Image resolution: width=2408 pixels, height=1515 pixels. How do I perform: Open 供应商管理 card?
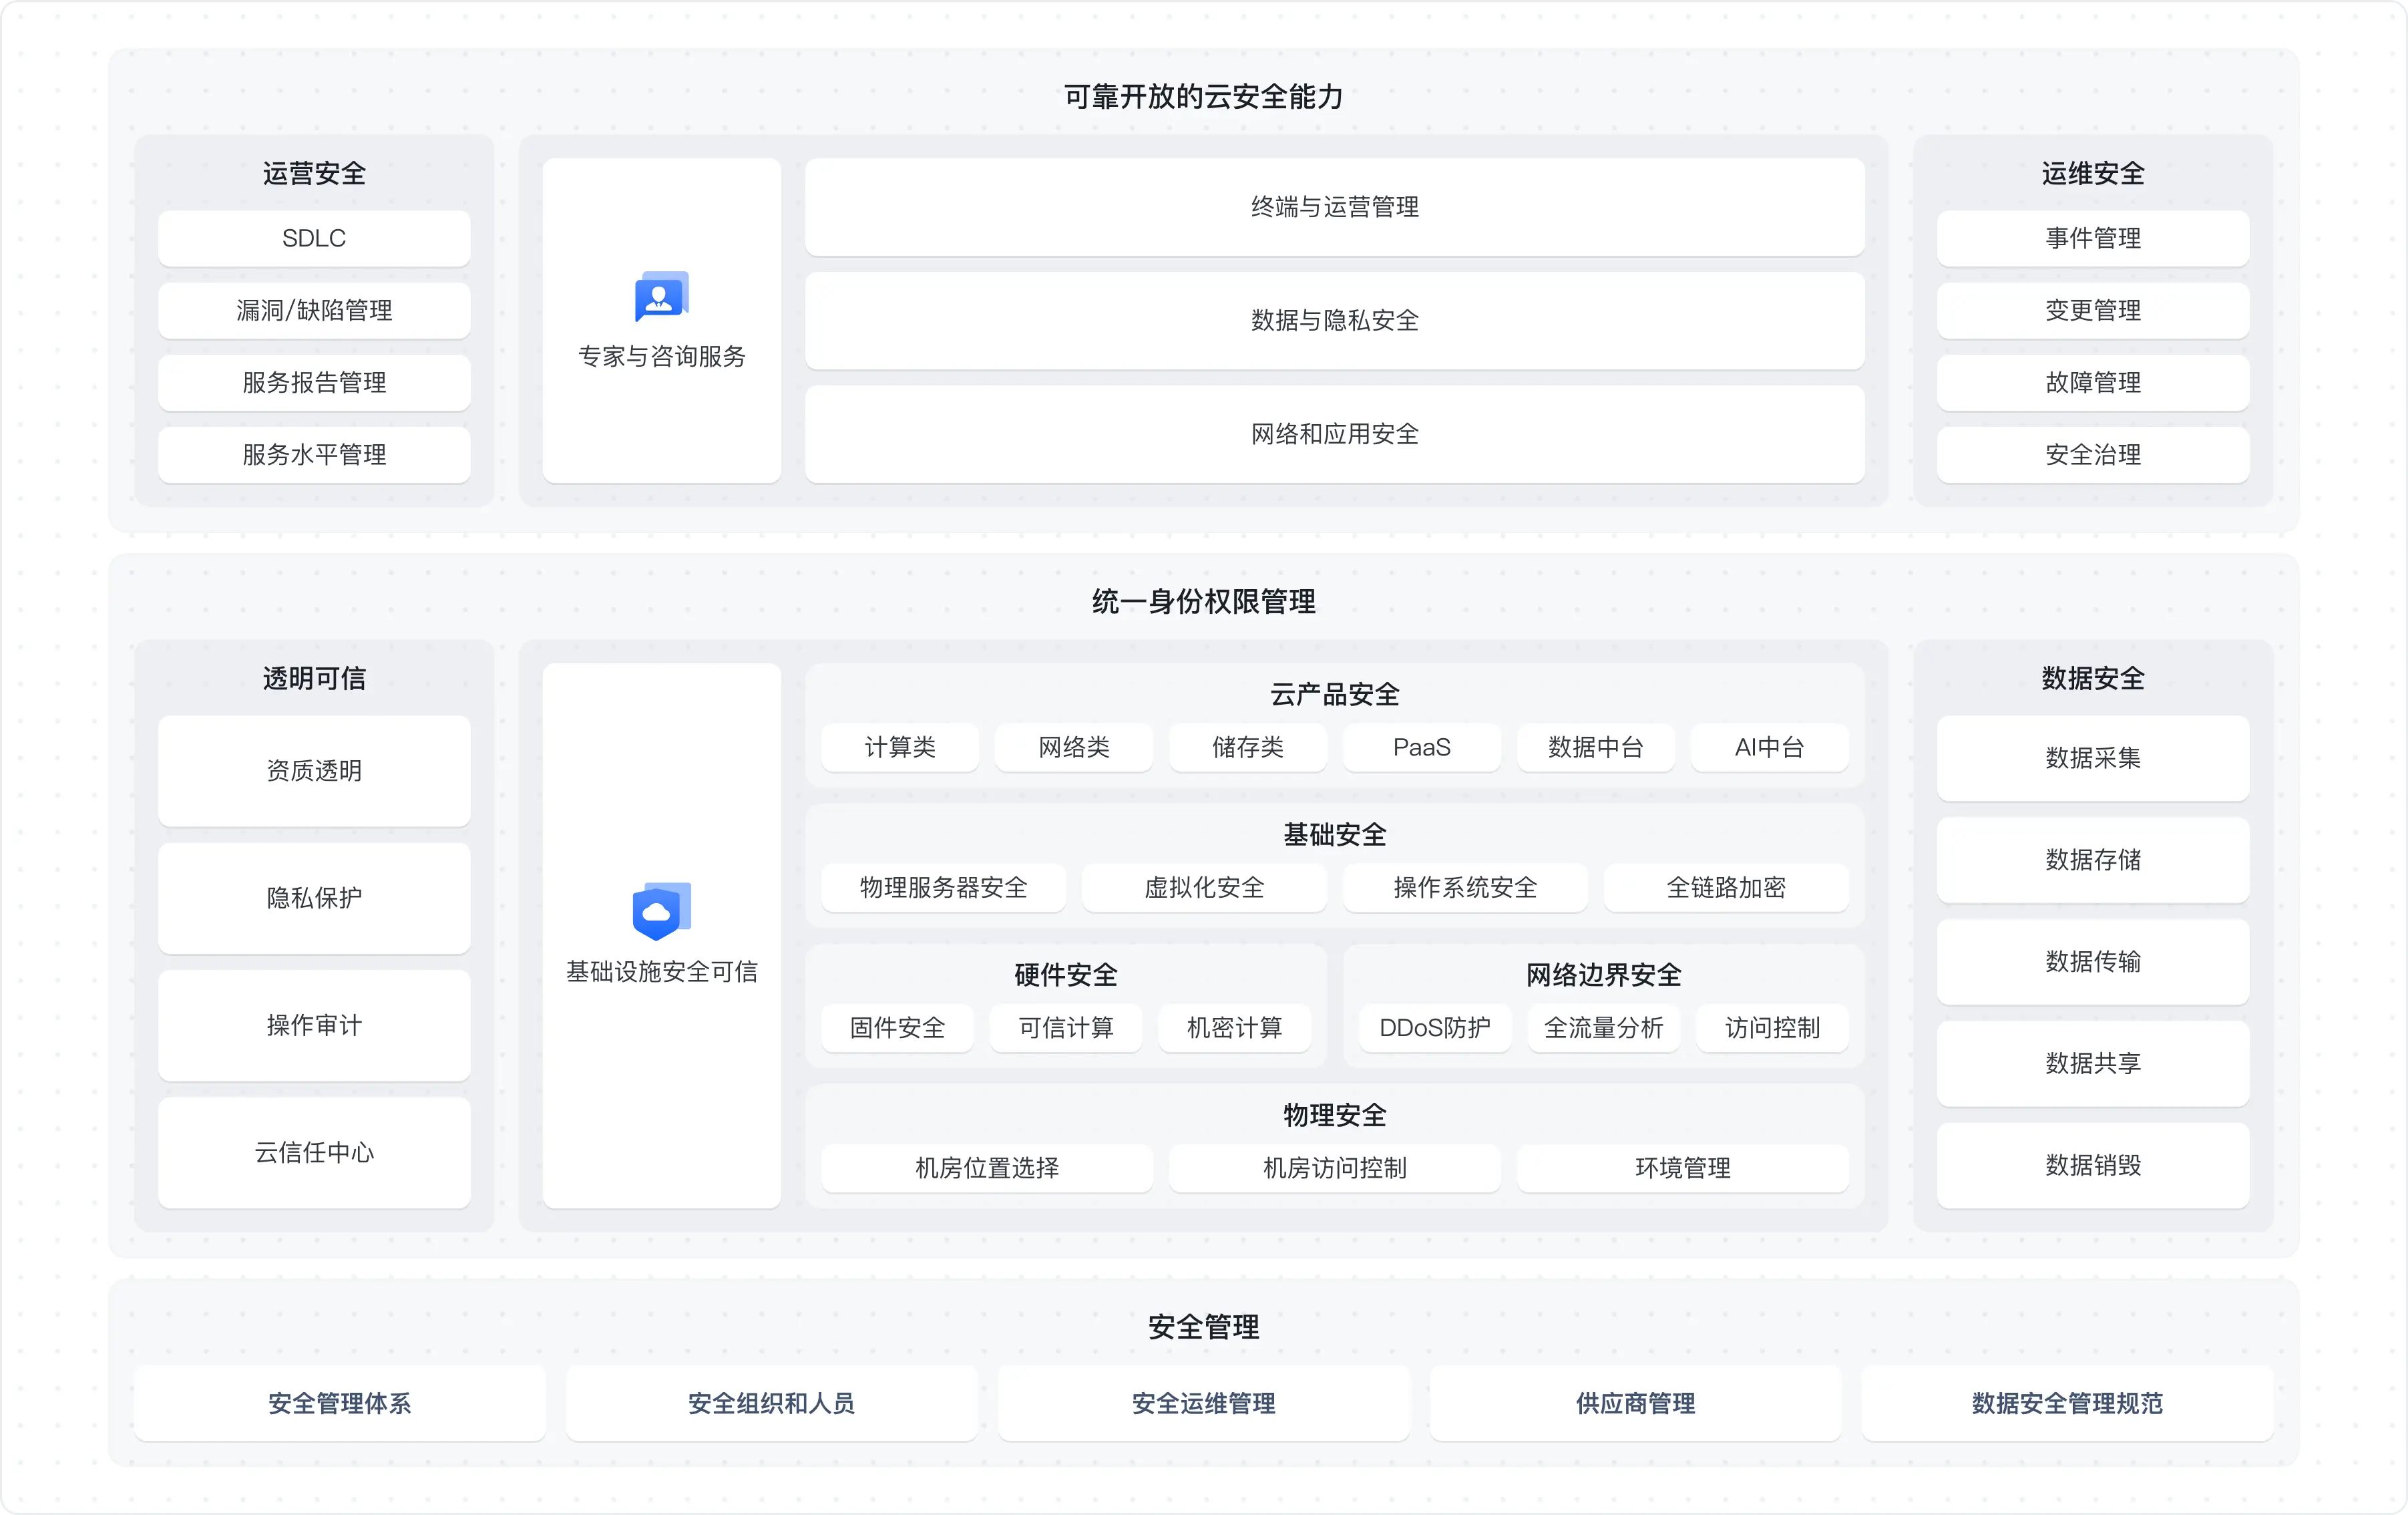click(x=1636, y=1403)
